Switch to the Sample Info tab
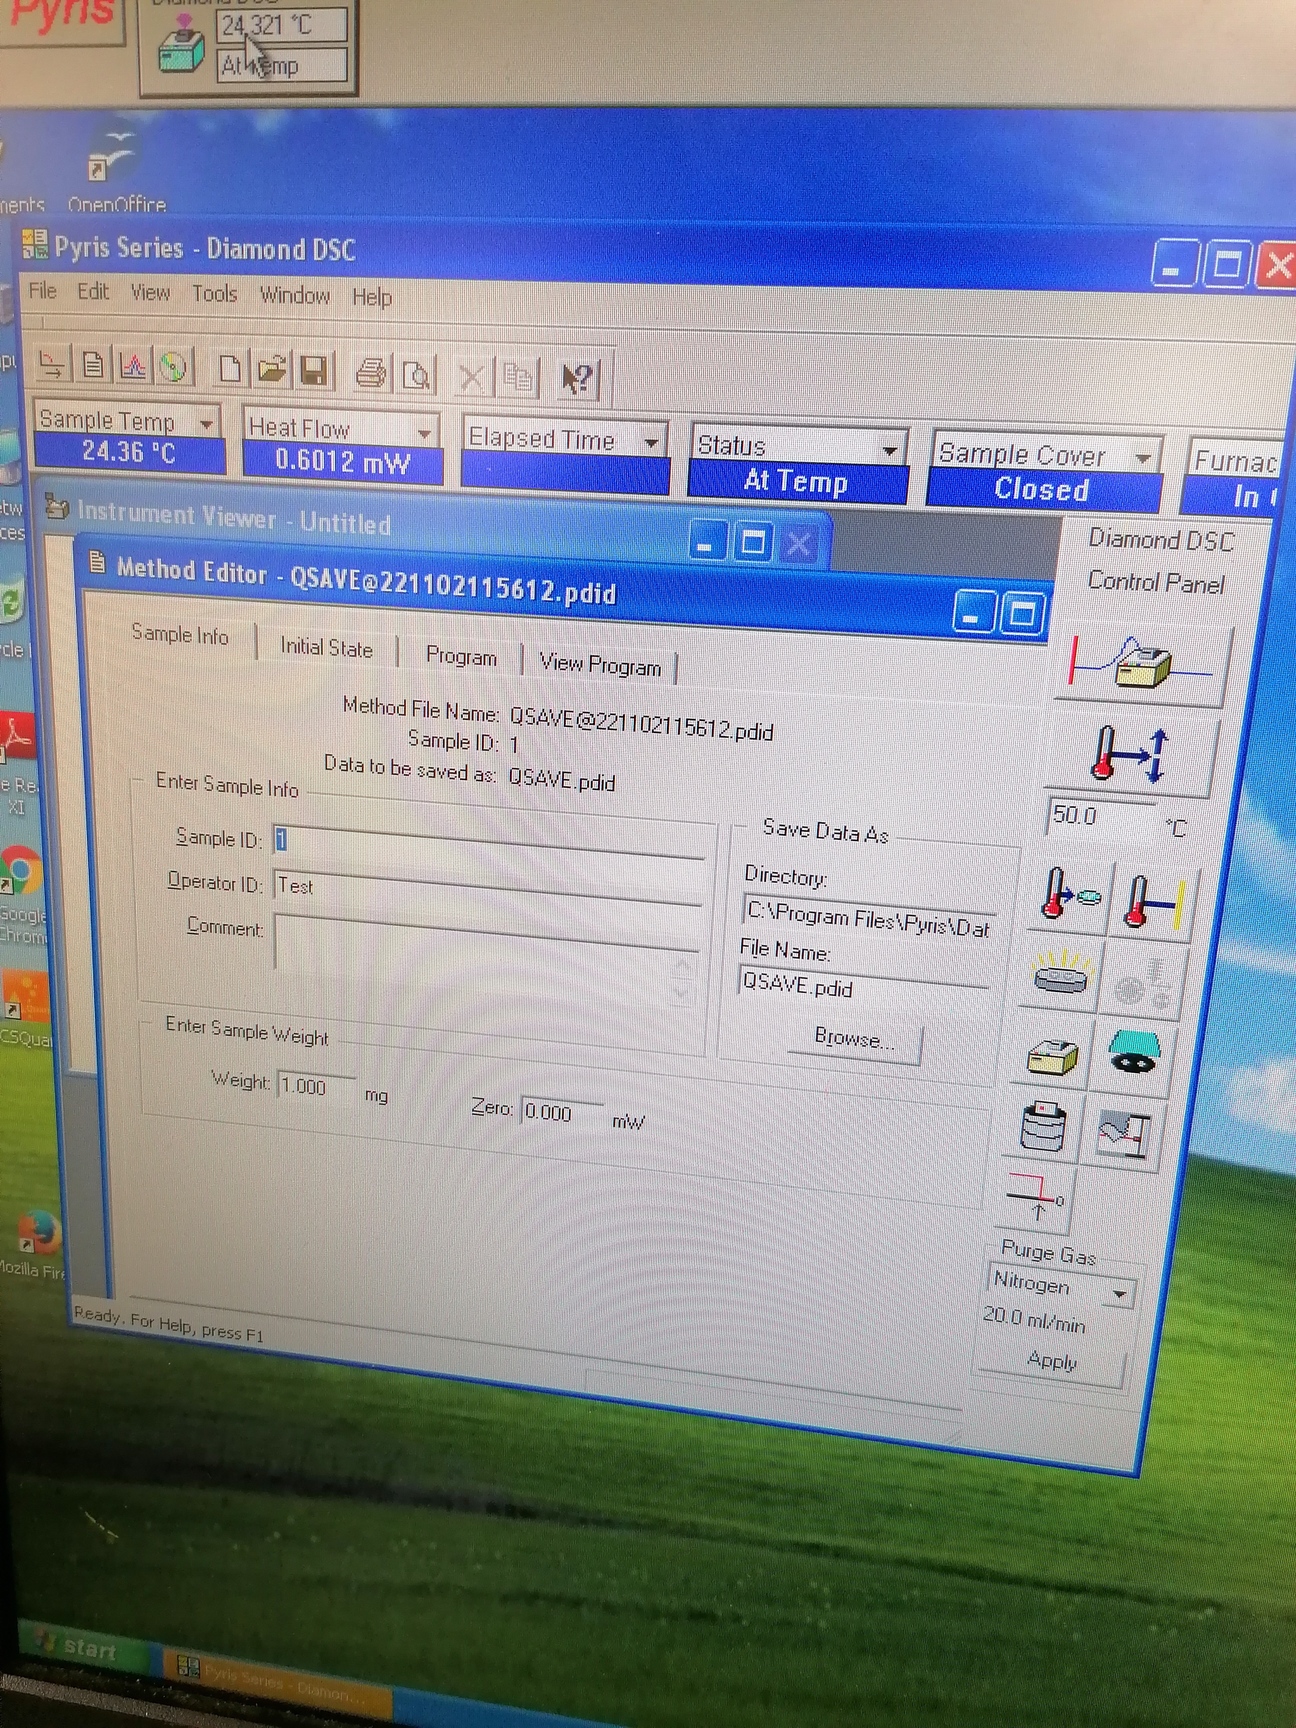Screen dimensions: 1296x1728 [180, 635]
